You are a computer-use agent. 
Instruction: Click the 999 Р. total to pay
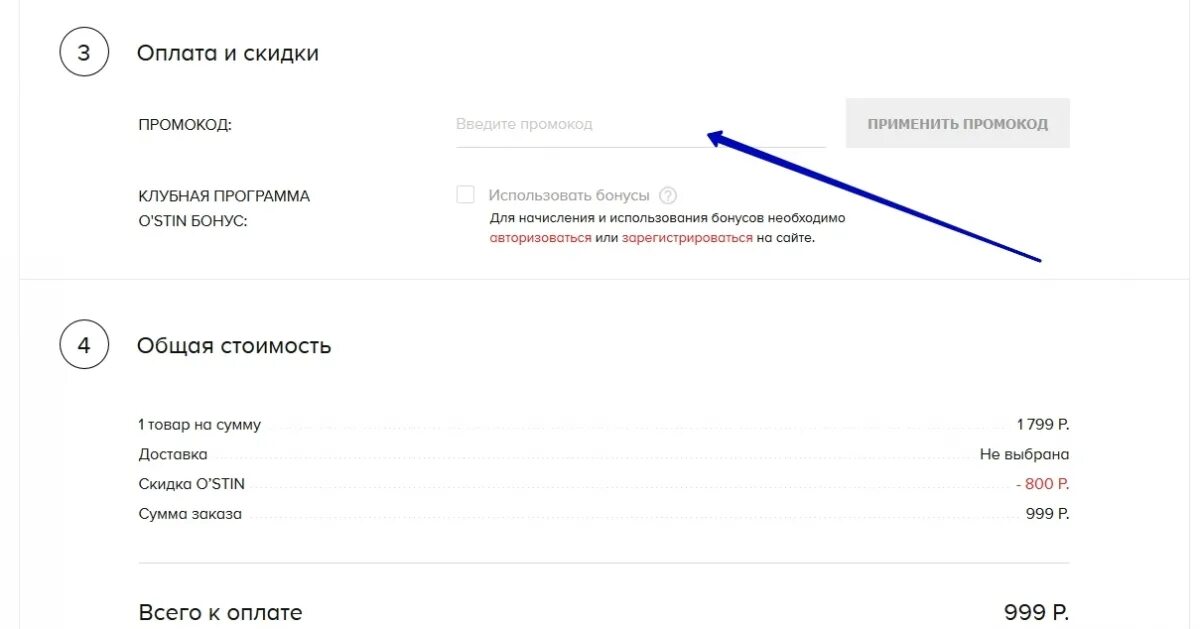pyautogui.click(x=1037, y=612)
